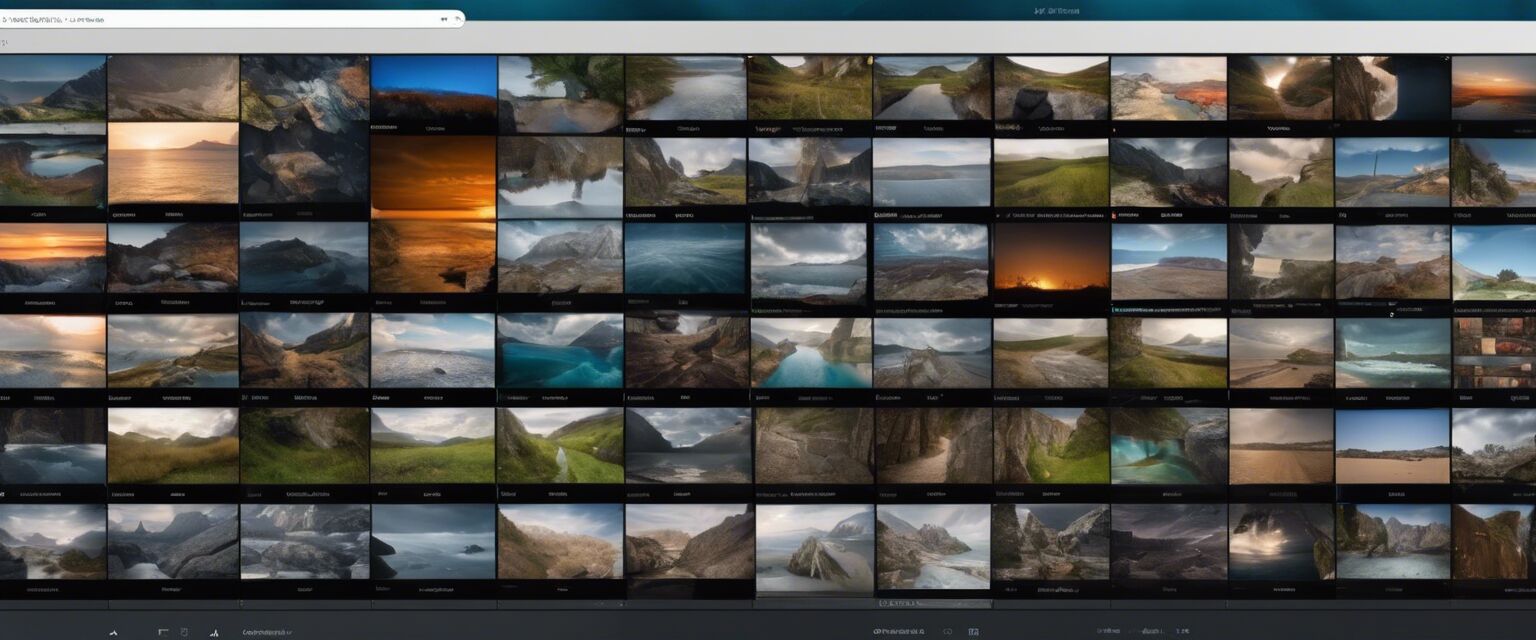Open the image info icon at bottom right corner

coord(974,631)
